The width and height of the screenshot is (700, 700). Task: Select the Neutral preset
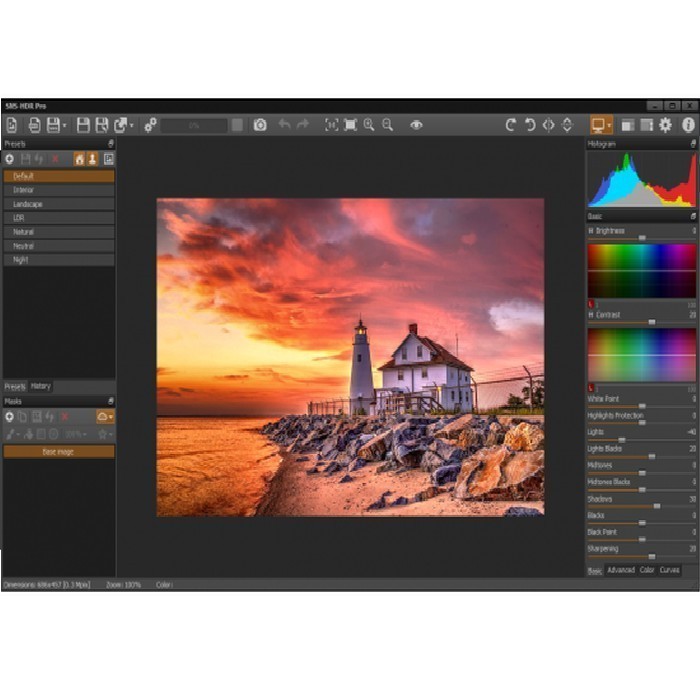(59, 246)
